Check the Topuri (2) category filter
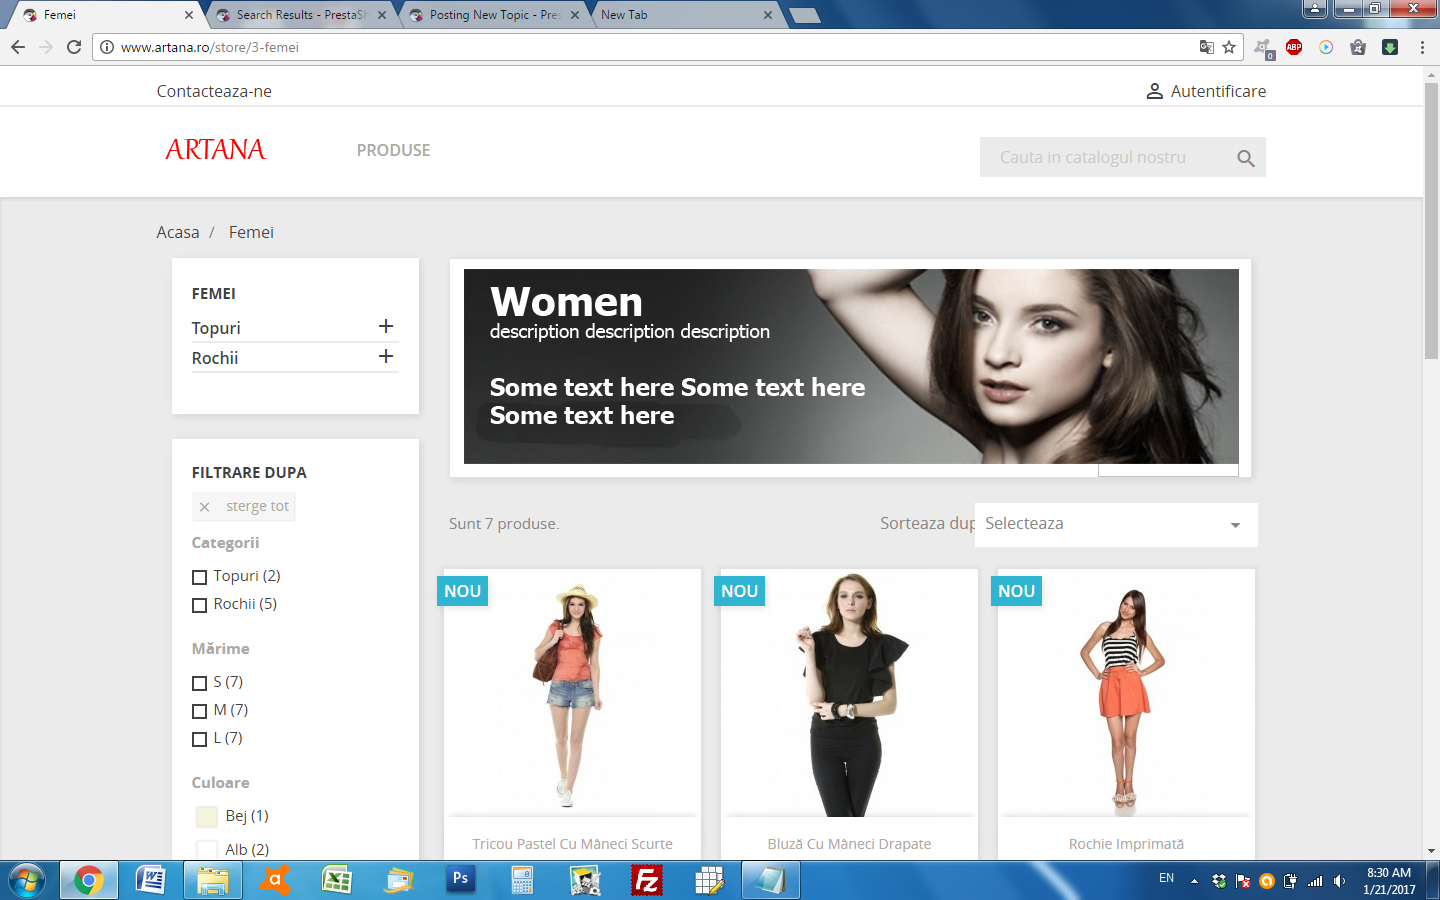1440x900 pixels. (199, 577)
